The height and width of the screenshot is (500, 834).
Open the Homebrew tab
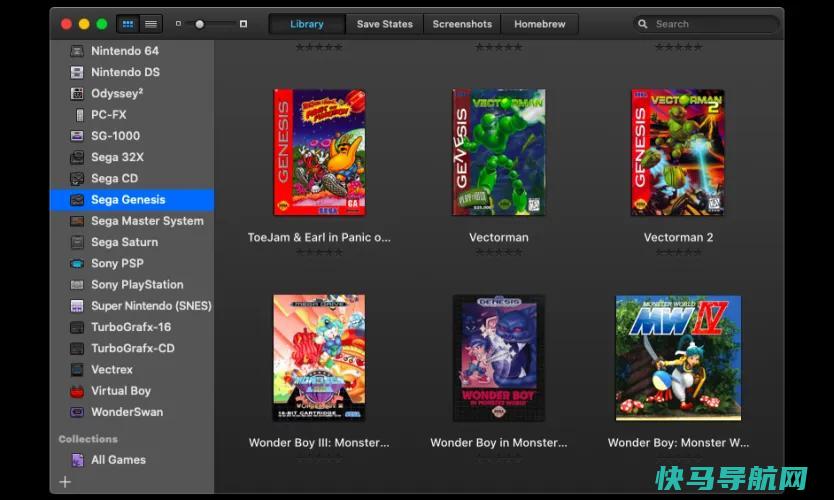coord(539,24)
